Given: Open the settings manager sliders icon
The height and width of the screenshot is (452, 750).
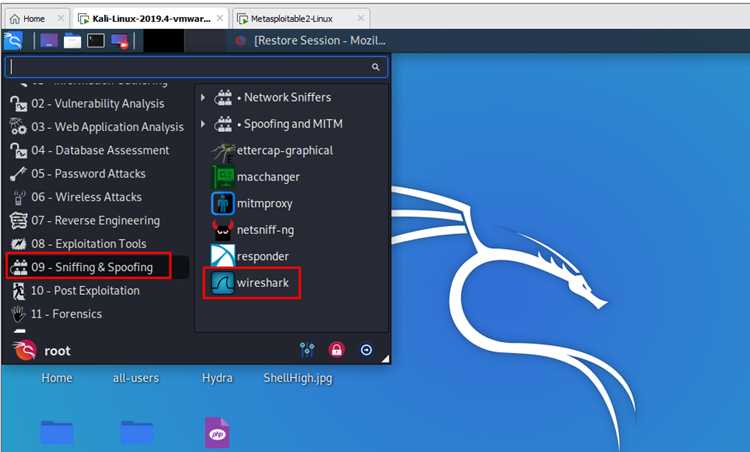Looking at the screenshot, I should coord(307,350).
